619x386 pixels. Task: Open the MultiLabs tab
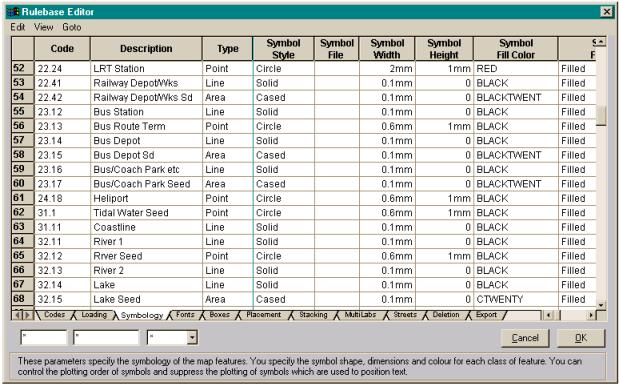(360, 315)
